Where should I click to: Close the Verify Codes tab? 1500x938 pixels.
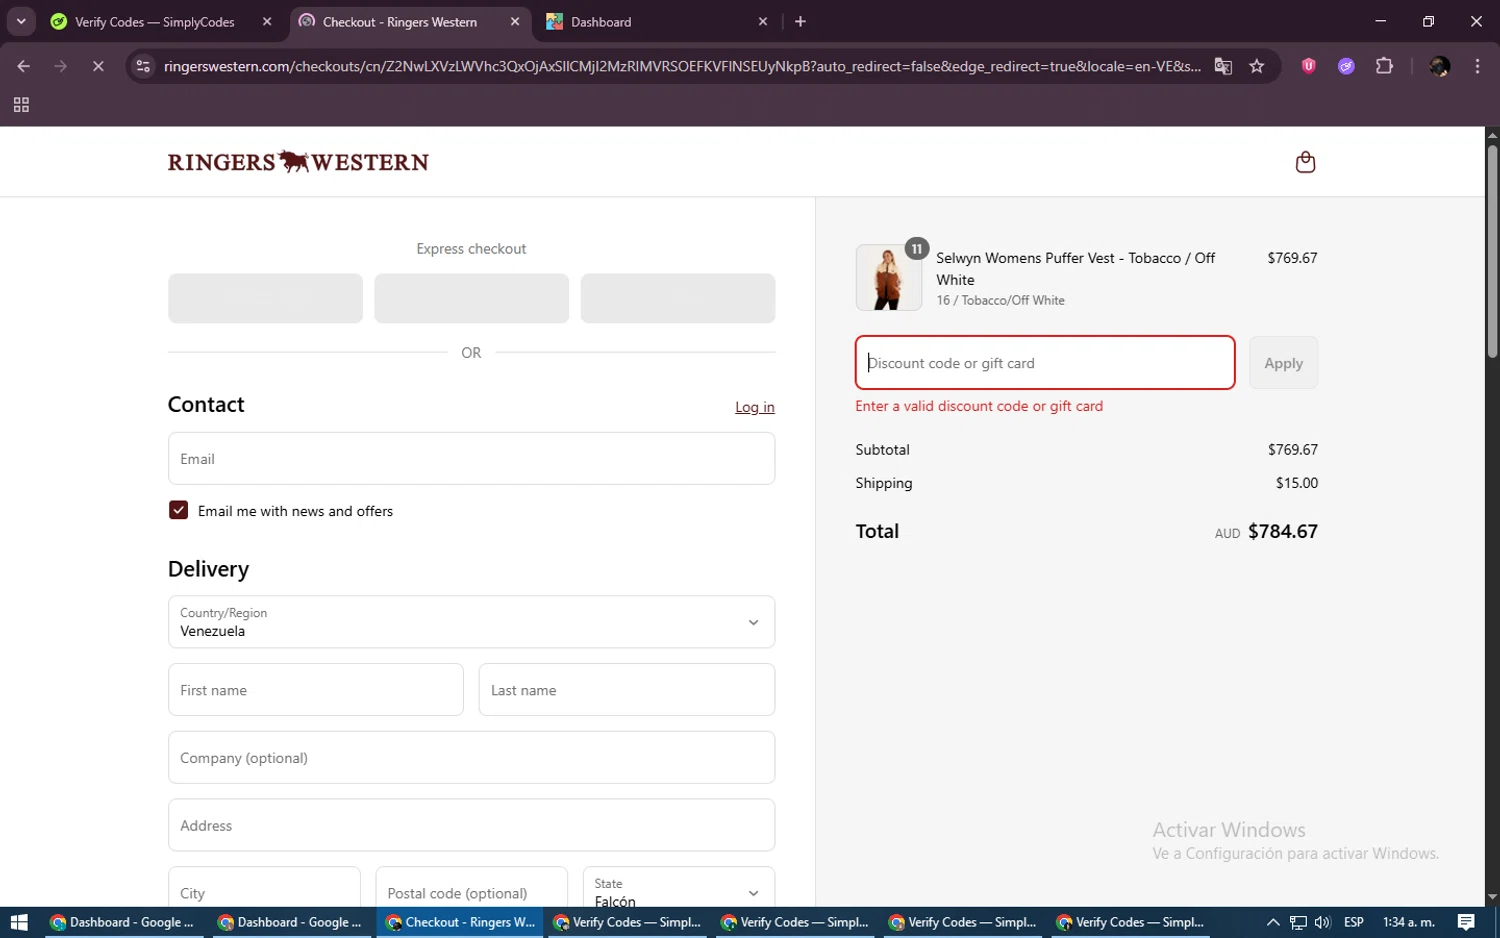pos(267,21)
